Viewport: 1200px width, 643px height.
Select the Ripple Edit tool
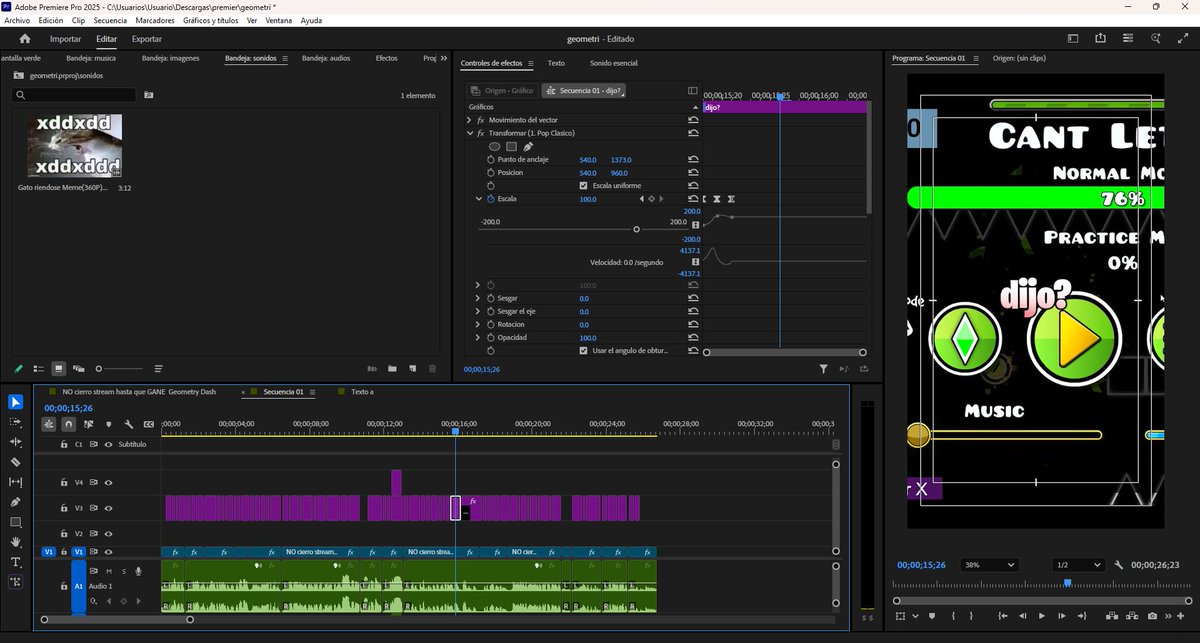pos(15,442)
